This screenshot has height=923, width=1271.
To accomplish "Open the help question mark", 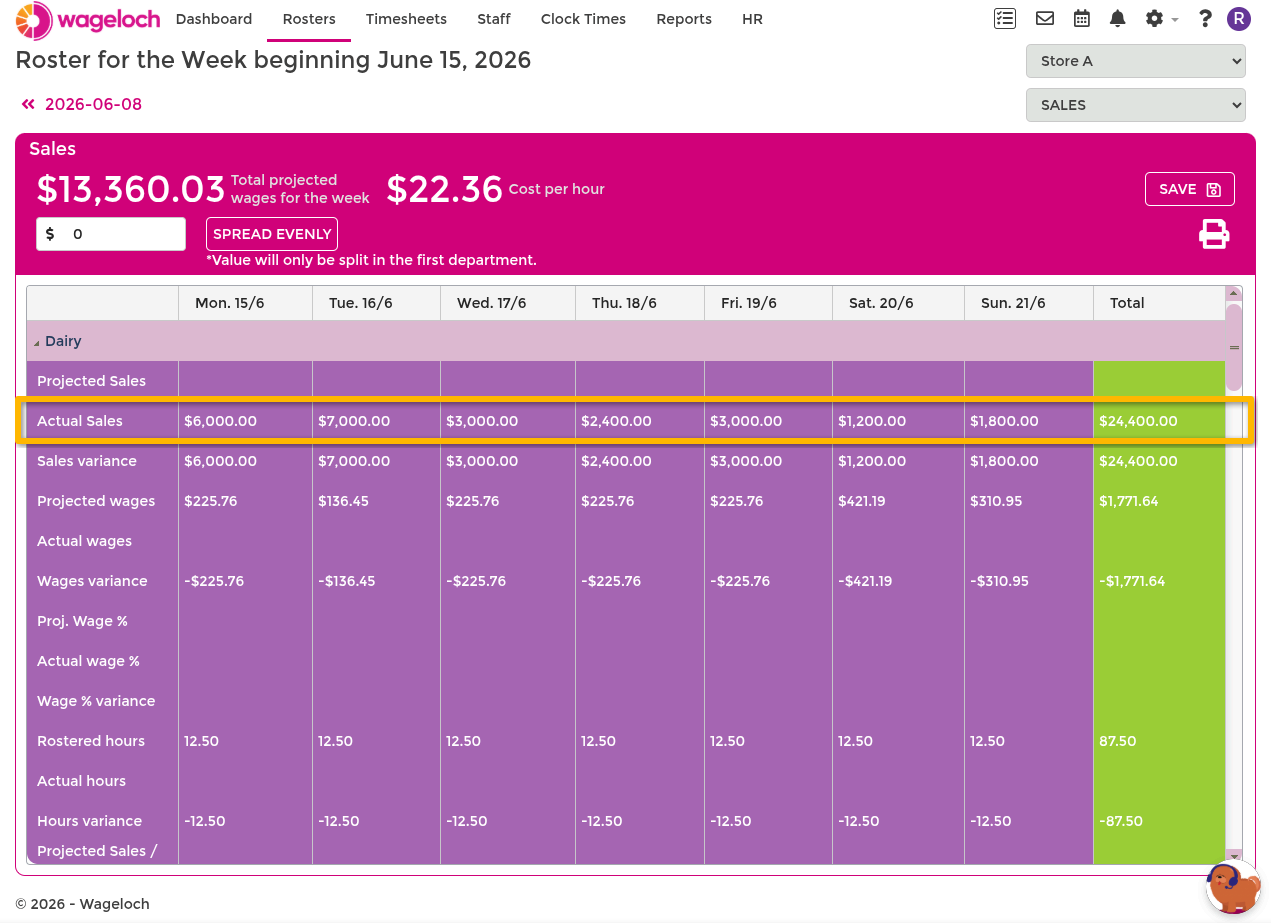I will [1205, 19].
